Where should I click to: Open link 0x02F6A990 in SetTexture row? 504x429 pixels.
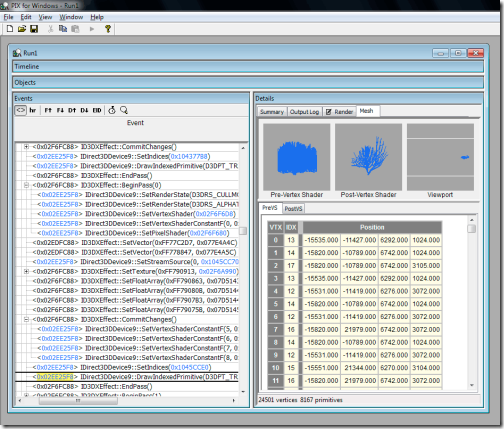[217, 271]
